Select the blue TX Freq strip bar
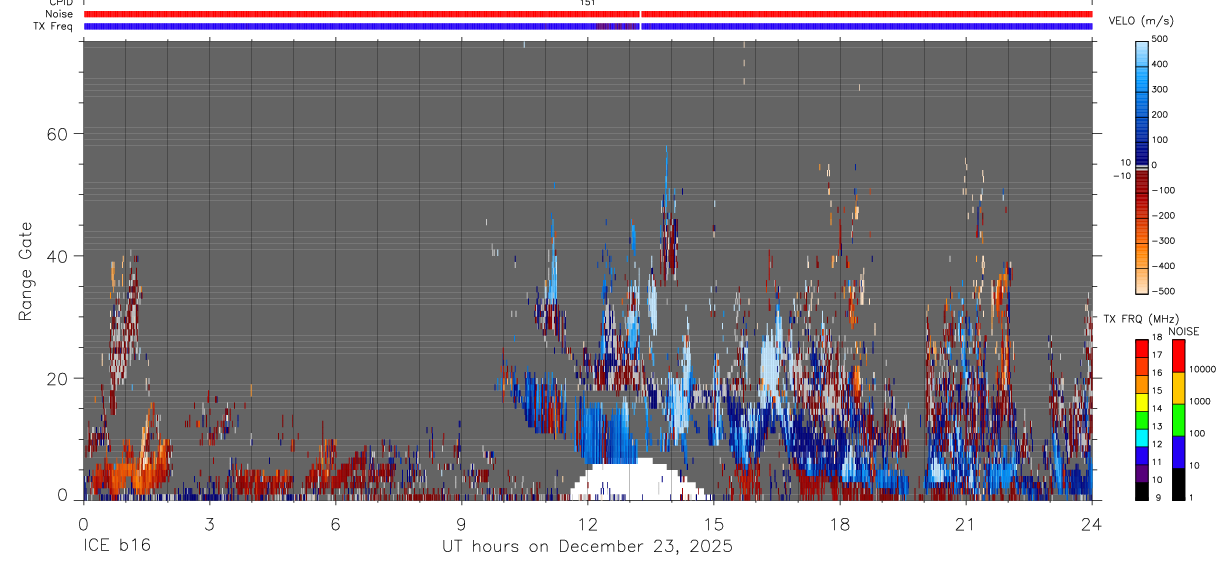1228x567 pixels. pos(588,26)
